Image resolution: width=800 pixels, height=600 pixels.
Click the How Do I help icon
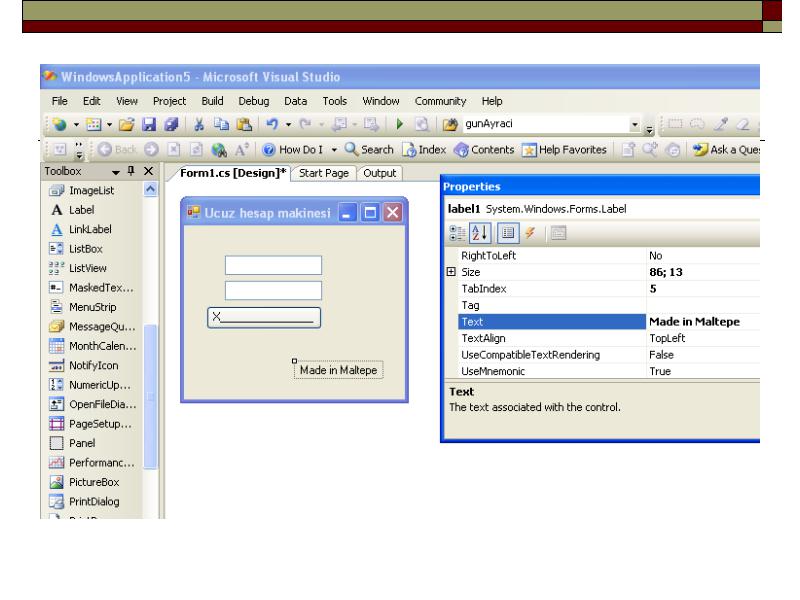point(269,149)
